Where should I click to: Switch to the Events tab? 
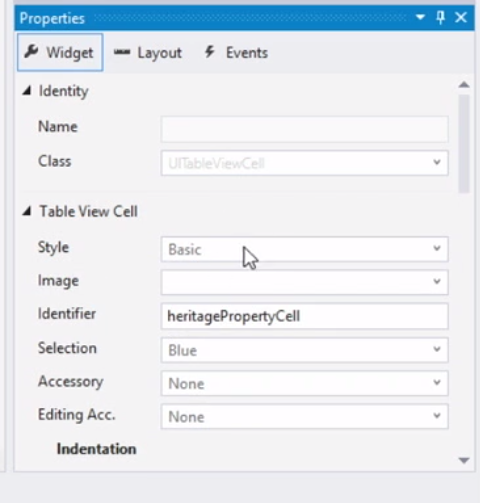click(237, 53)
